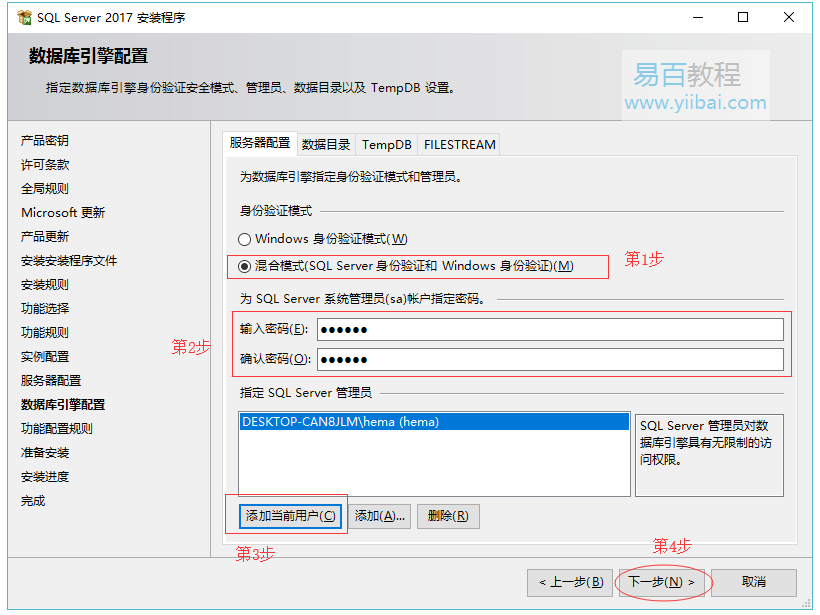Close the SQL Server installer window
The height and width of the screenshot is (615, 820).
pos(789,17)
